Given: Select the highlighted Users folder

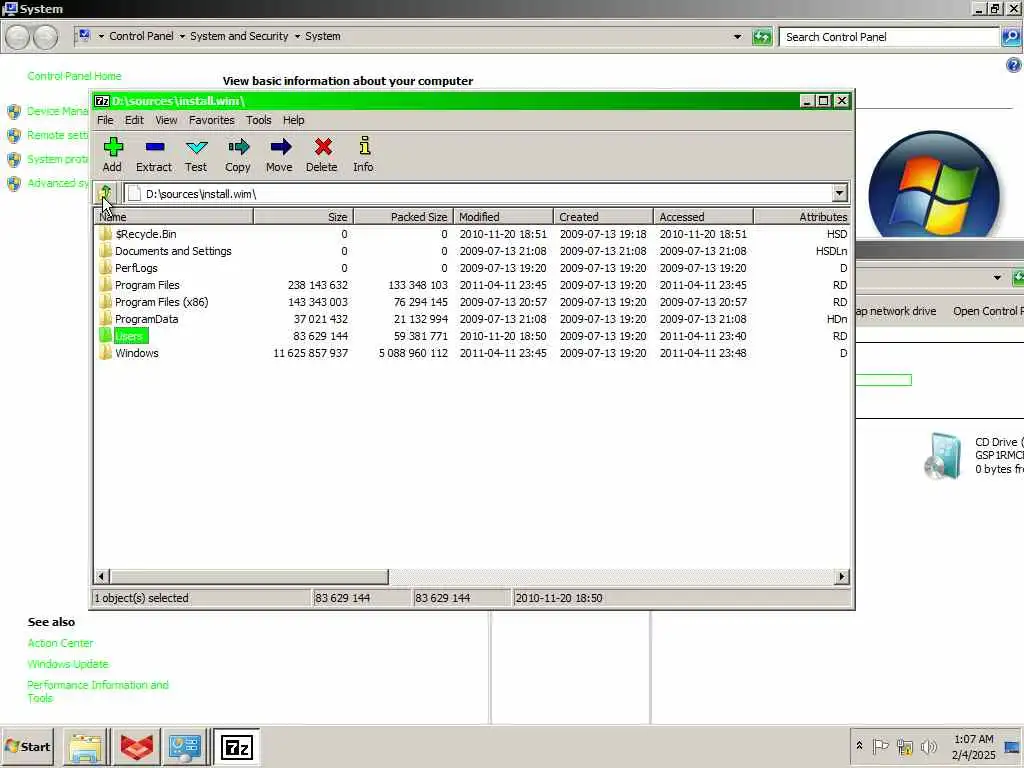Looking at the screenshot, I should (130, 336).
